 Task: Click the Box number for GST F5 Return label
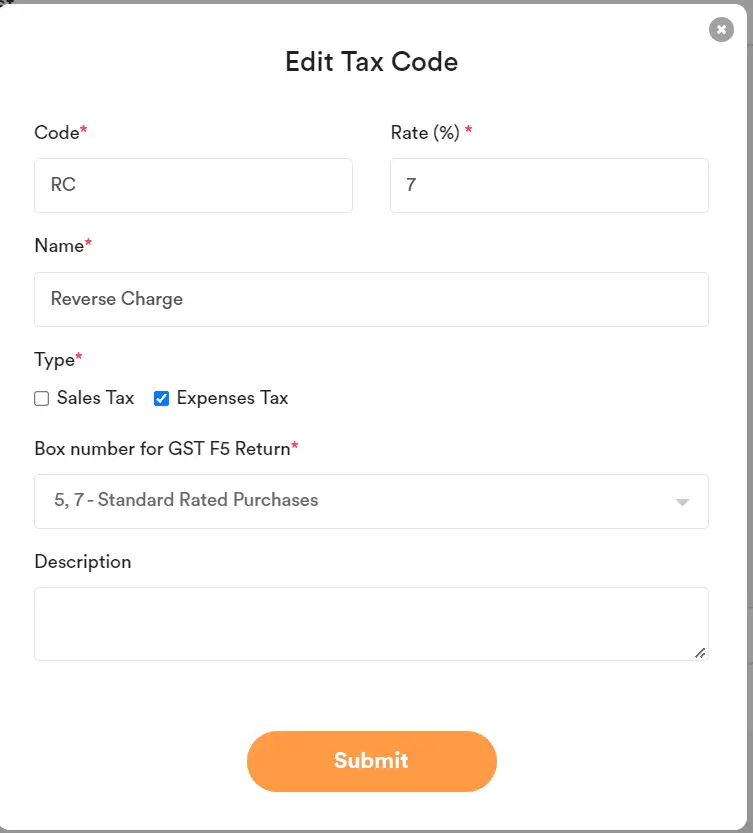(162, 448)
